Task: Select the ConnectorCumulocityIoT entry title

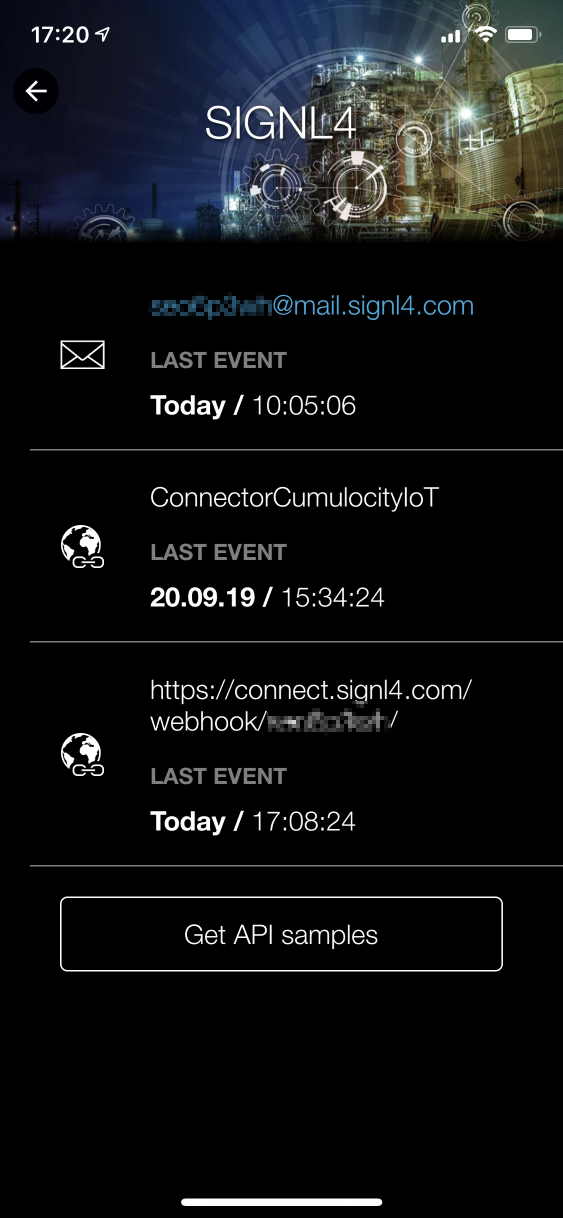Action: [x=294, y=498]
